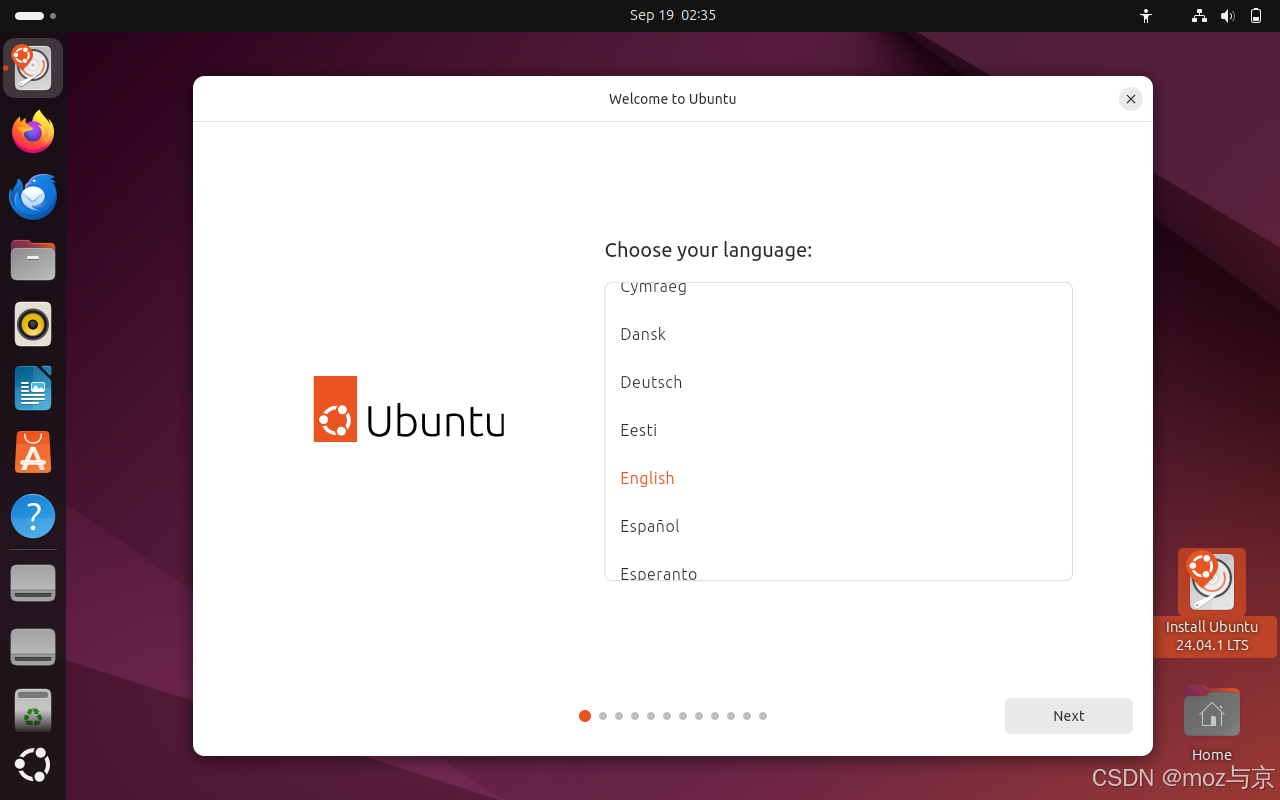Viewport: 1280px width, 800px height.
Task: Open Rhythmbox music player
Action: [x=33, y=324]
